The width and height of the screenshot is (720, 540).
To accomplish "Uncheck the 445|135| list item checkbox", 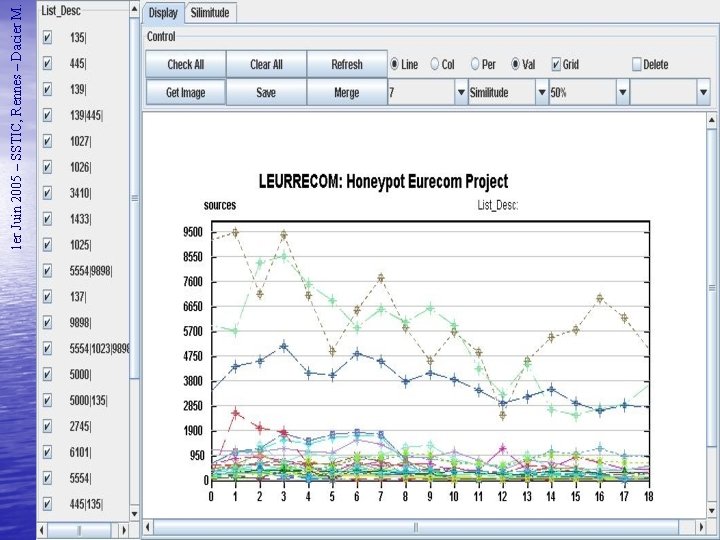I will point(47,504).
